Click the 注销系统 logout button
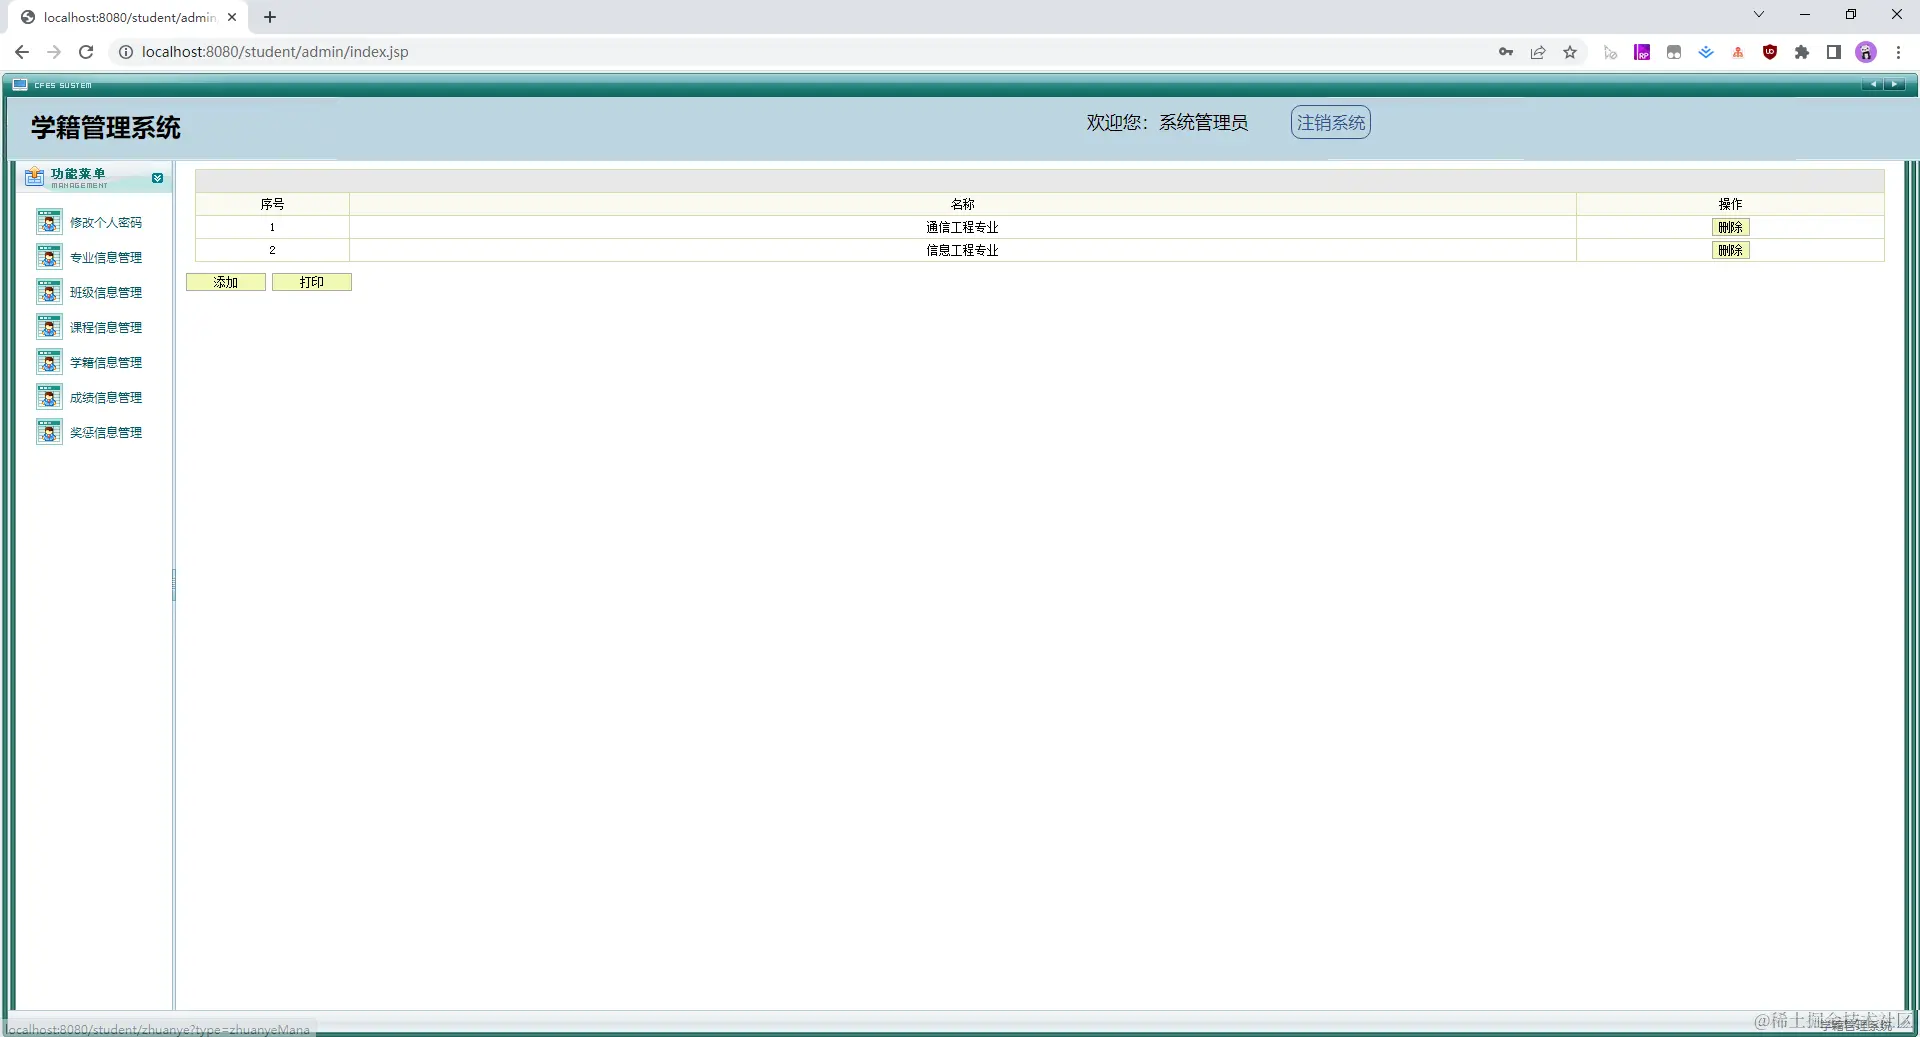Image resolution: width=1920 pixels, height=1037 pixels. (1330, 122)
